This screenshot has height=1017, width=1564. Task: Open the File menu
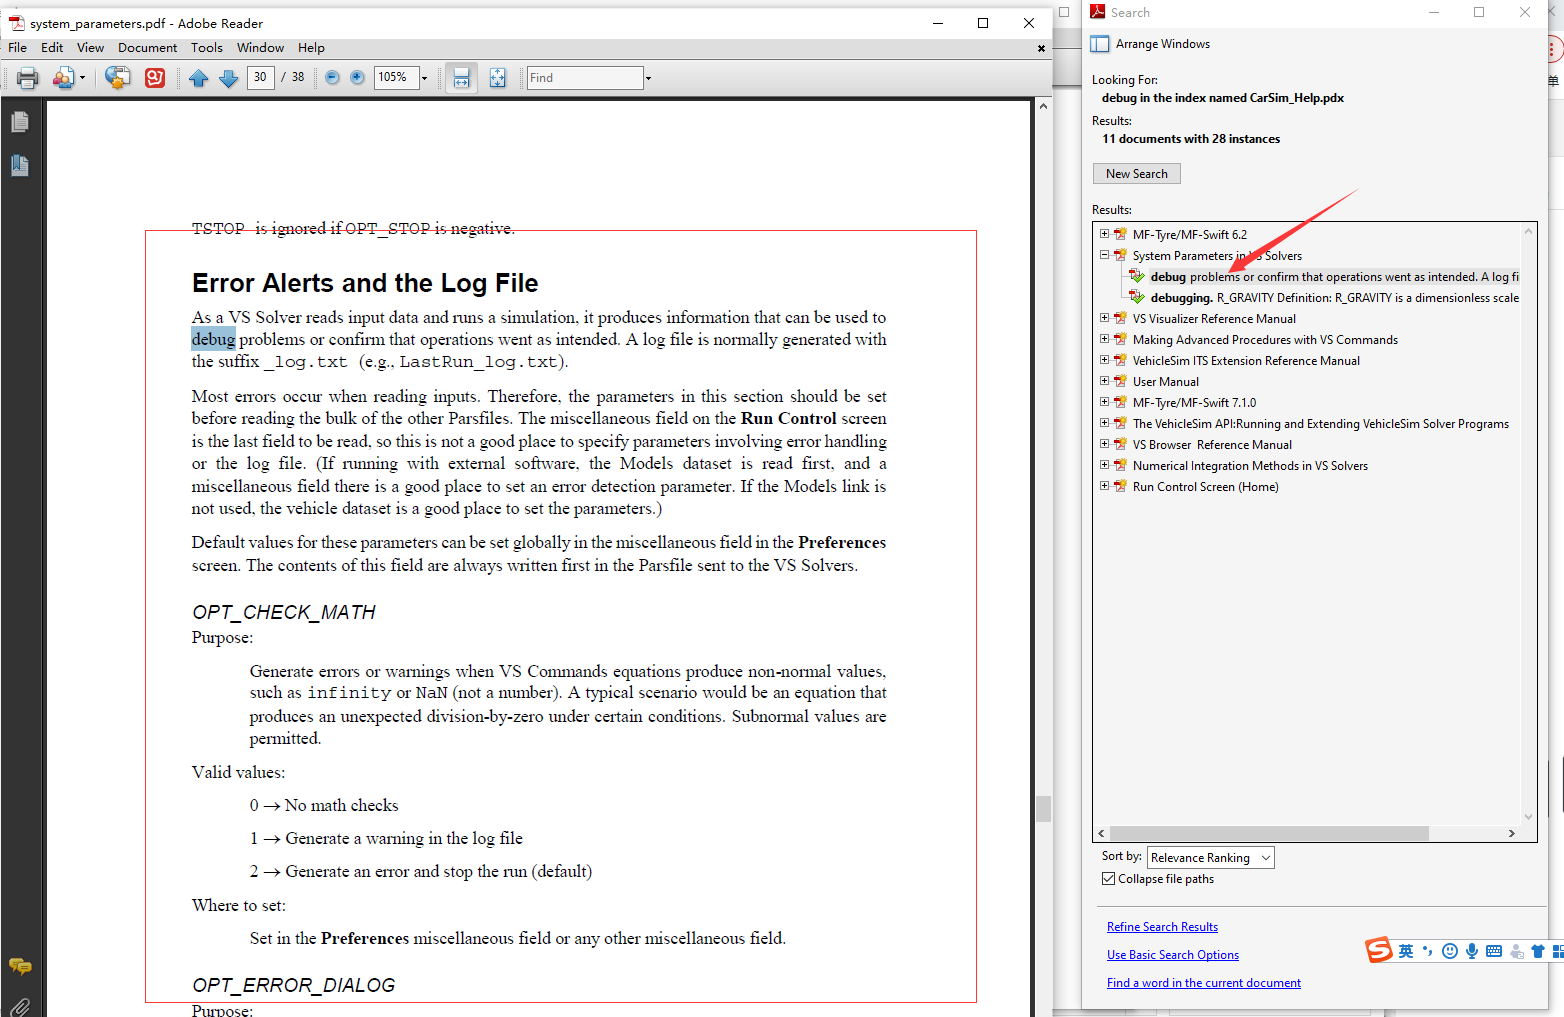pos(18,48)
